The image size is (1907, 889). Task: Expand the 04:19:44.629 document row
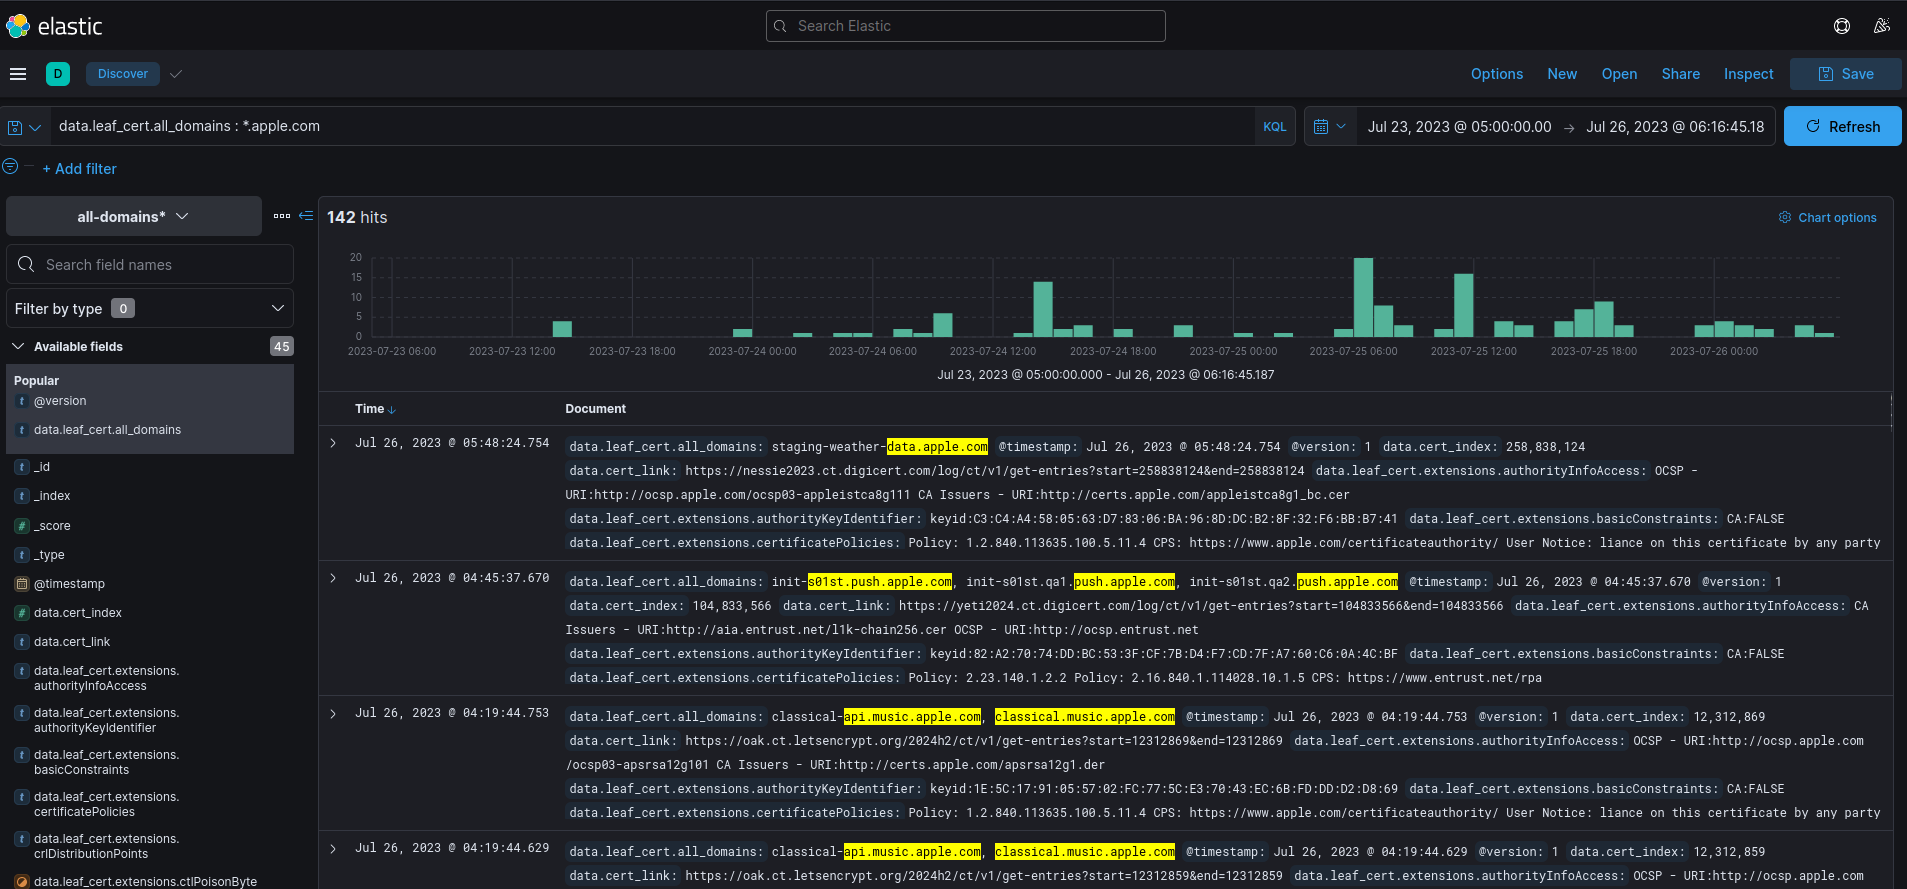tap(333, 848)
